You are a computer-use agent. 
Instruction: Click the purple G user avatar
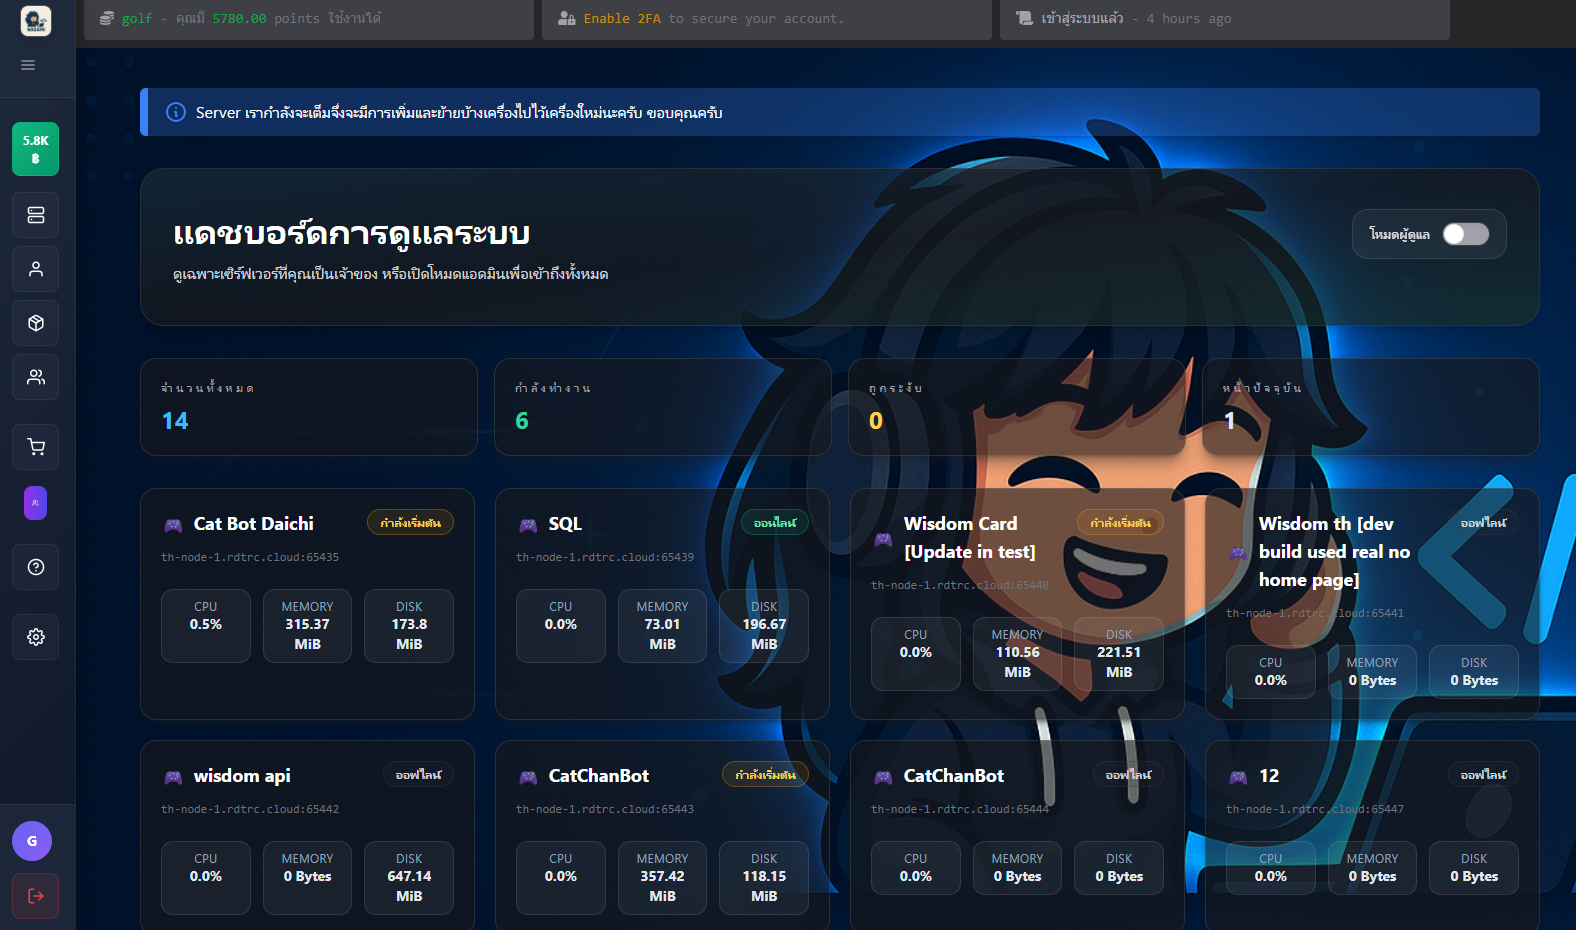point(32,841)
